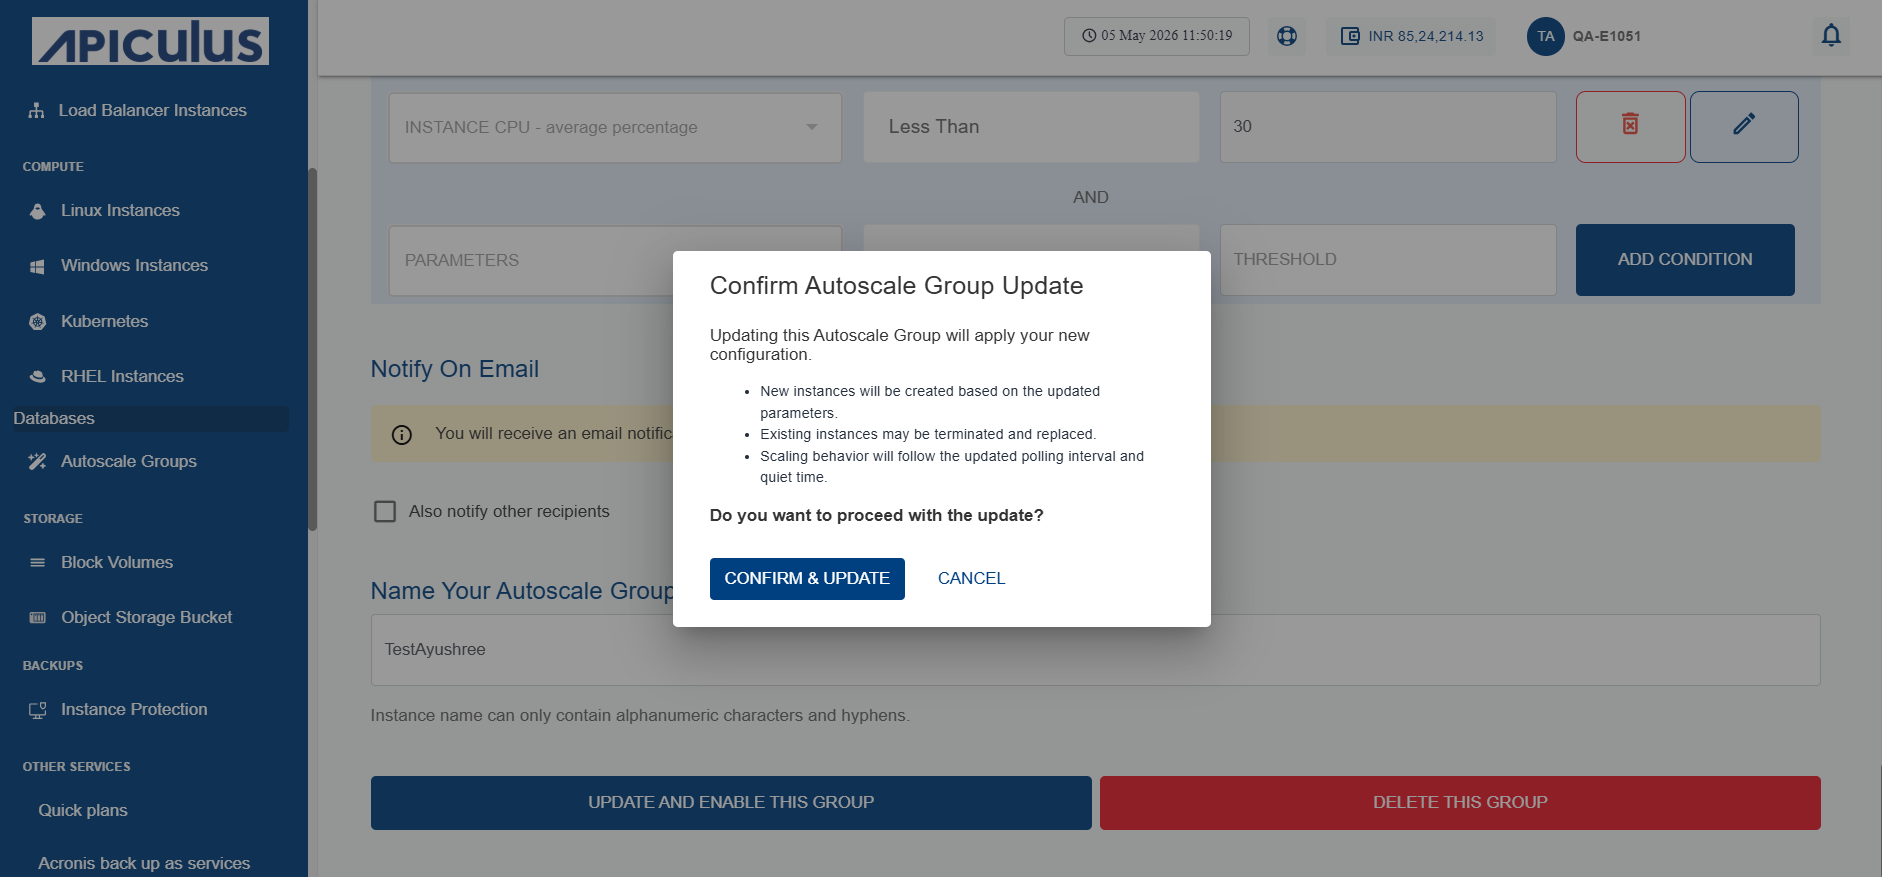
Task: Click UPDATE AND ENABLE THIS GROUP
Action: point(731,803)
